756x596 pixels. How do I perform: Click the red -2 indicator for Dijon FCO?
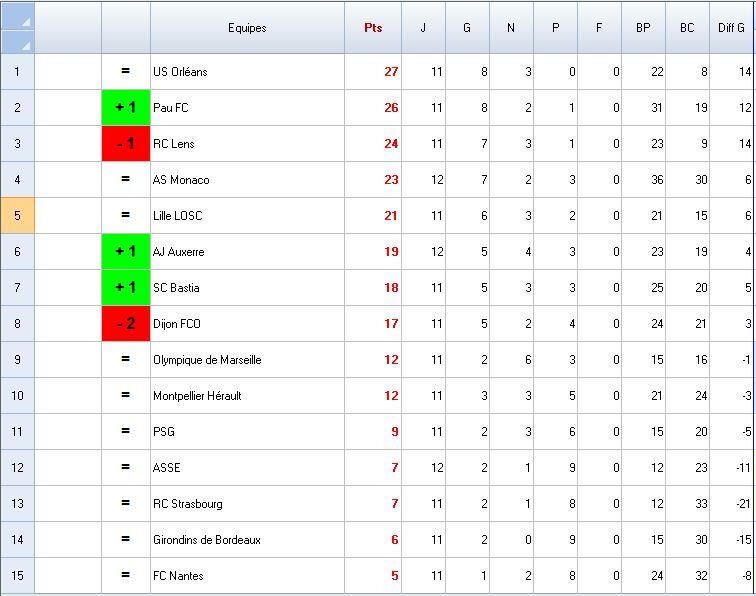click(126, 323)
